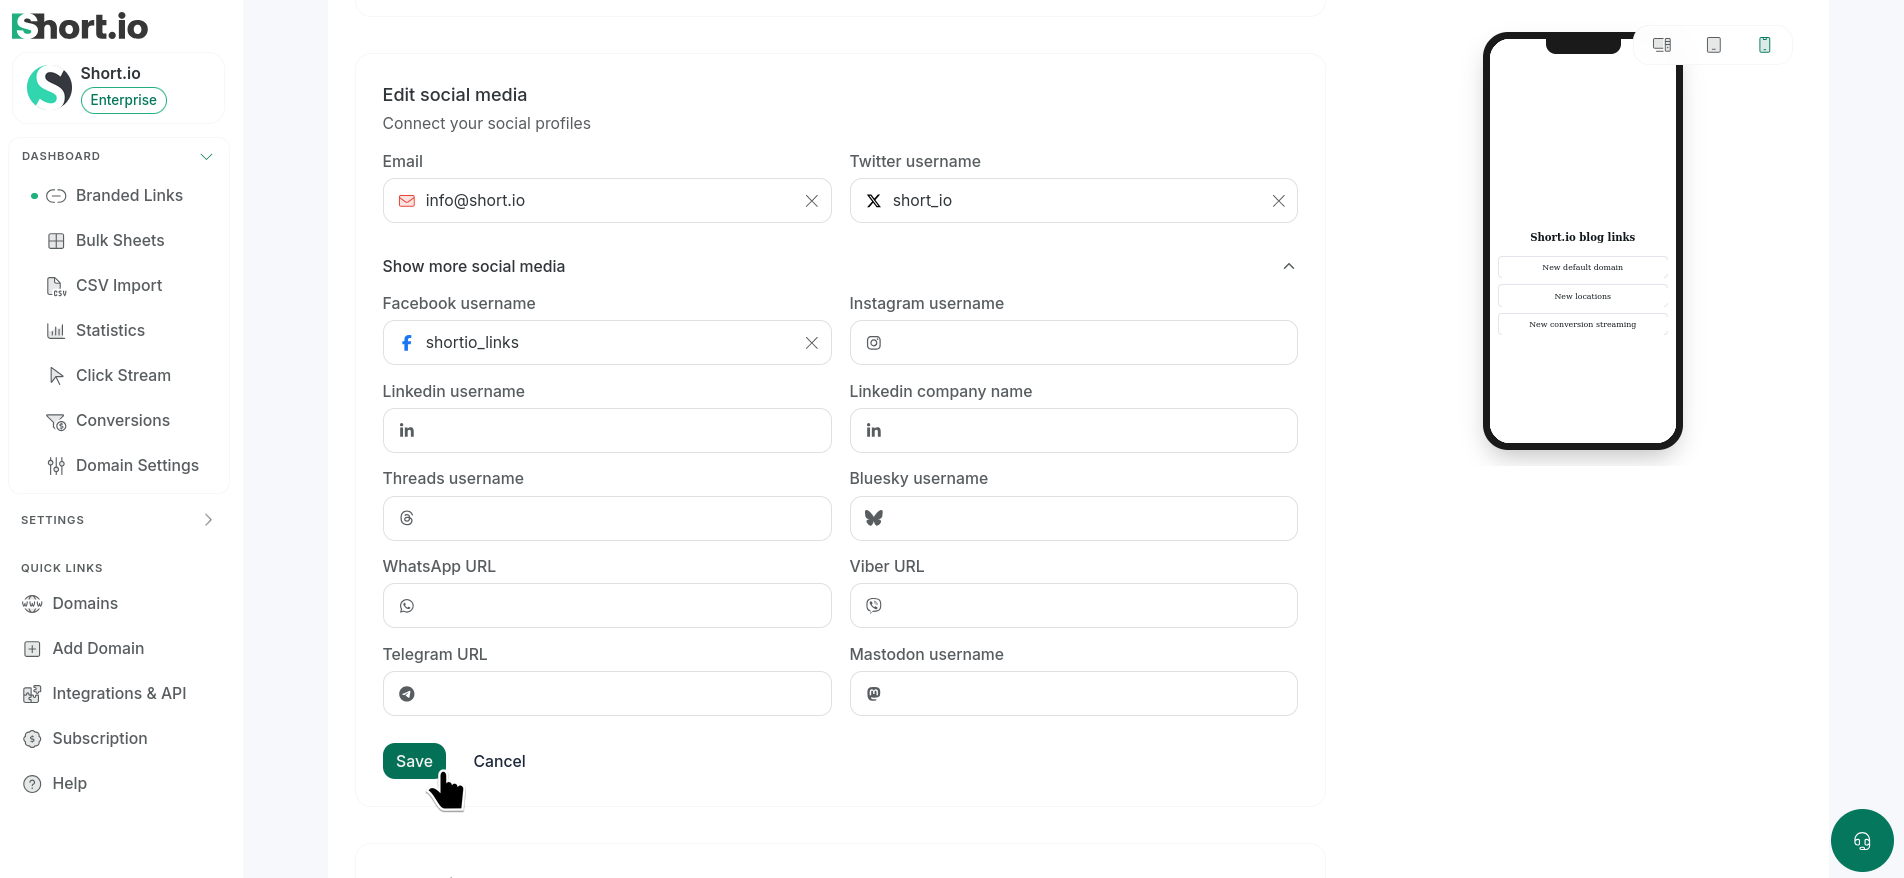Collapse the Show more social media section
This screenshot has height=878, width=1904.
1289,266
